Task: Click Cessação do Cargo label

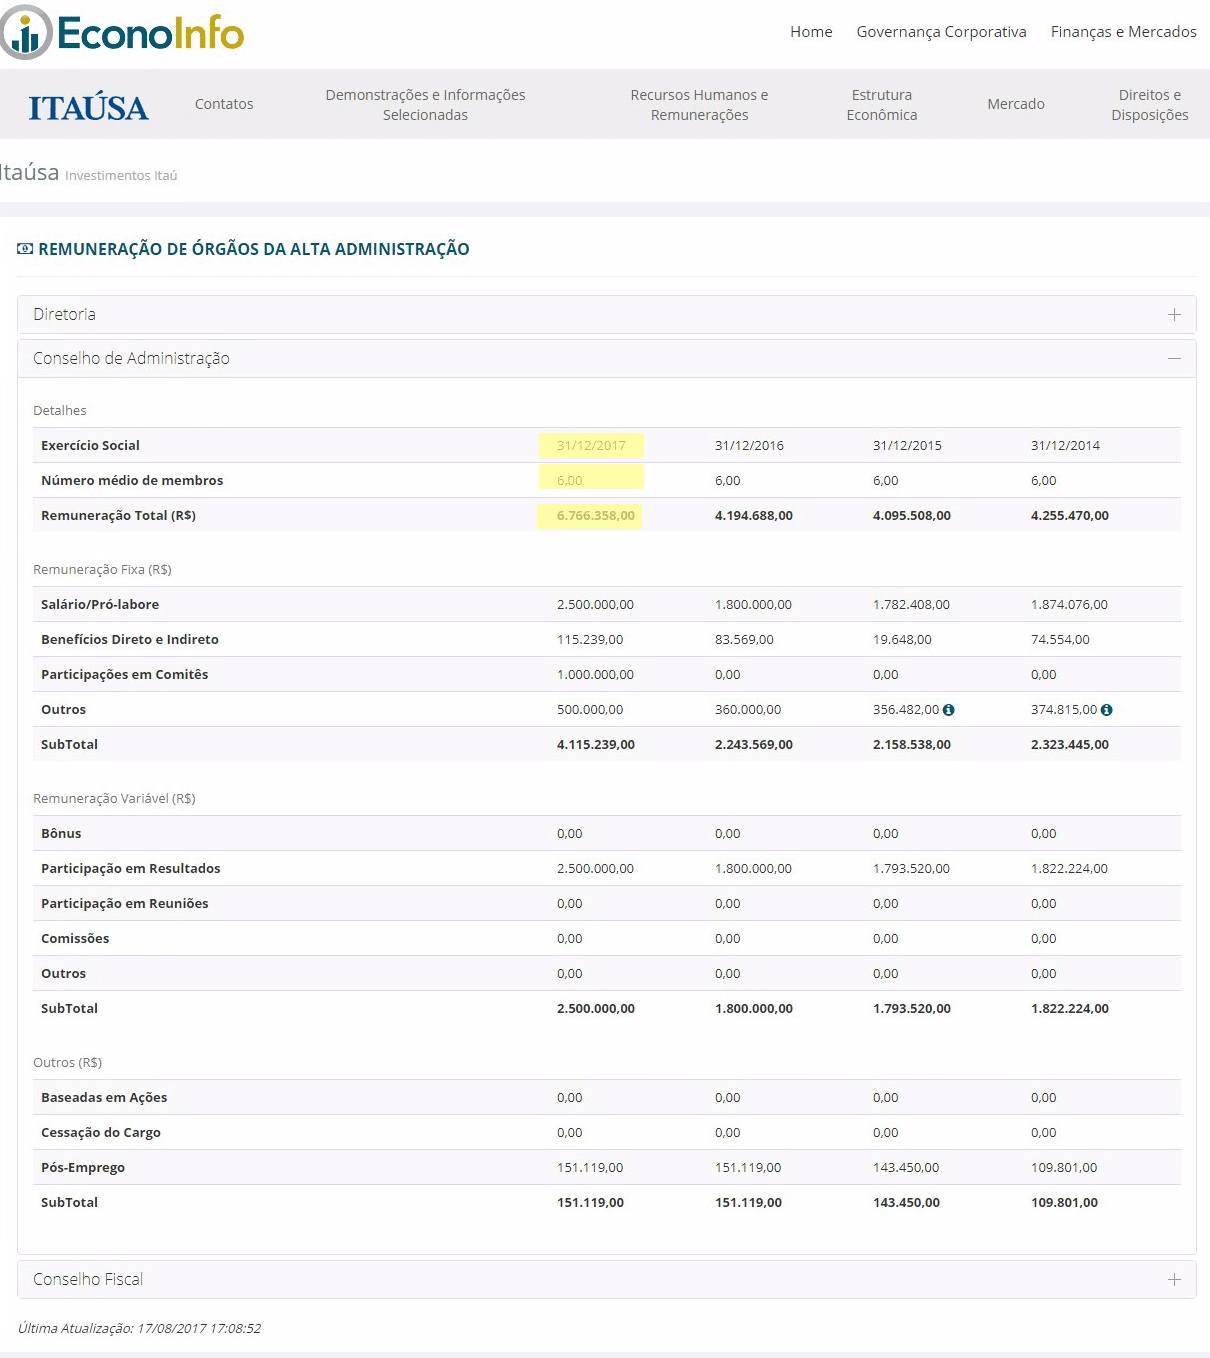Action: pyautogui.click(x=101, y=1133)
